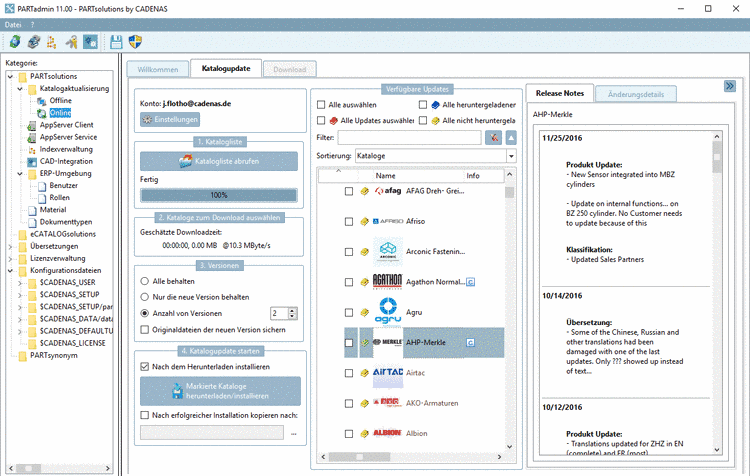Click the AKO-Armaturen catalog logo
Viewport: 750px width, 476px height.
click(x=387, y=403)
